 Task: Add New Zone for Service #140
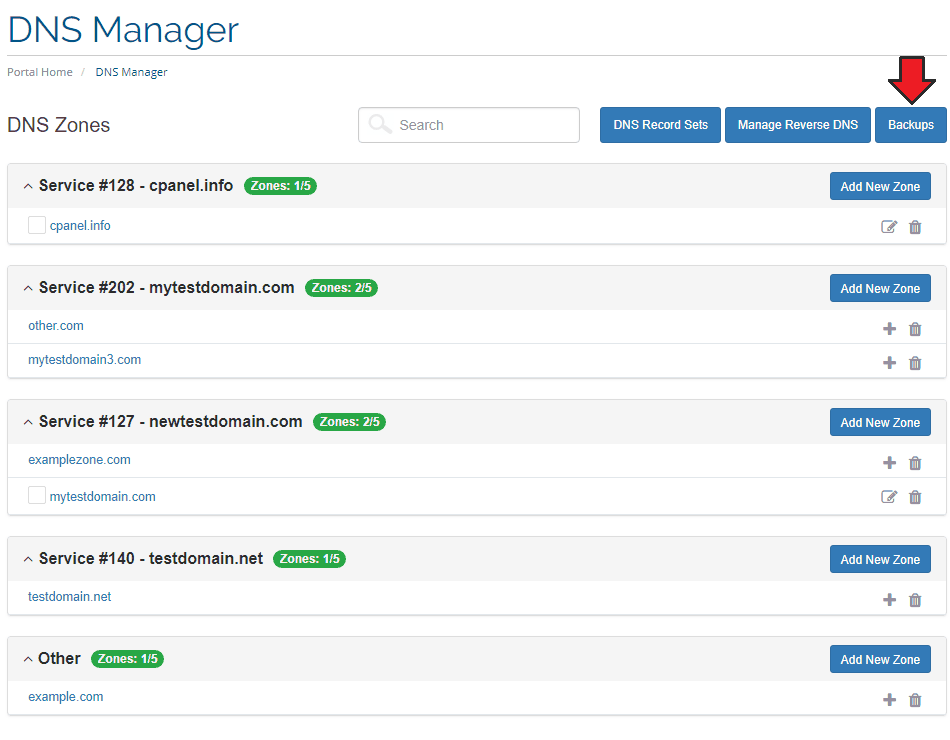pos(880,559)
